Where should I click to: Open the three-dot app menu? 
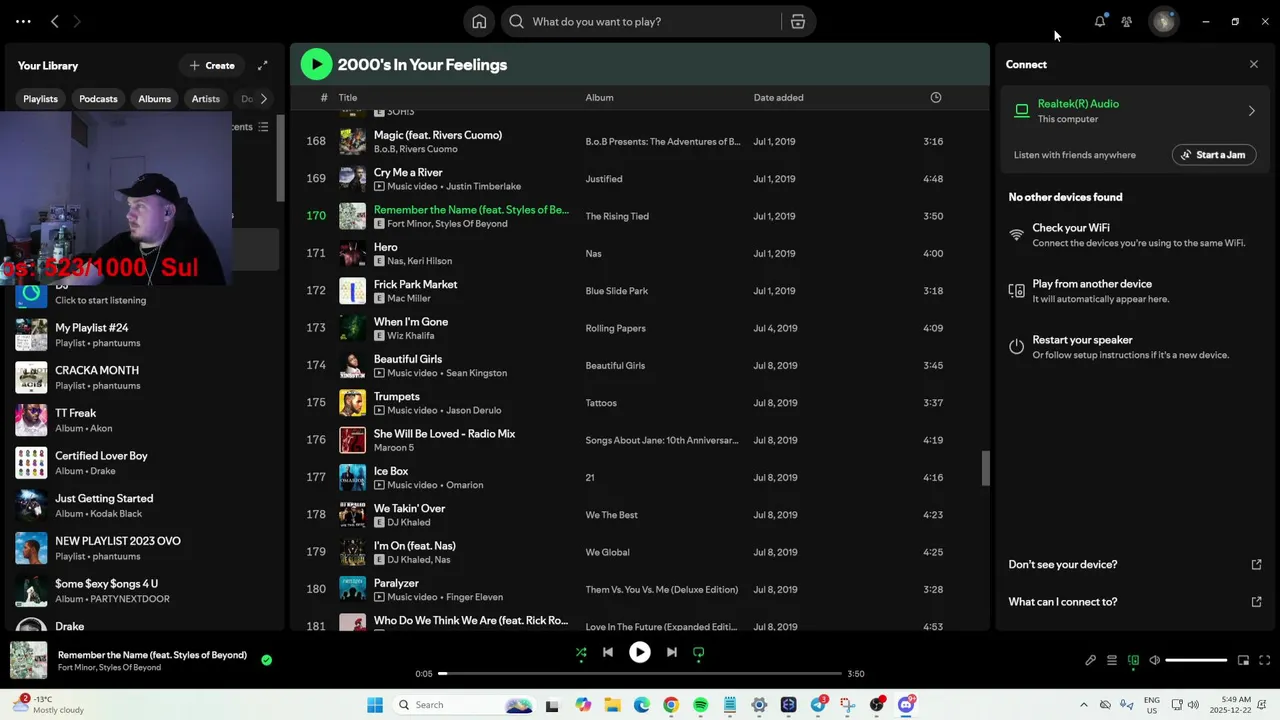click(x=23, y=21)
